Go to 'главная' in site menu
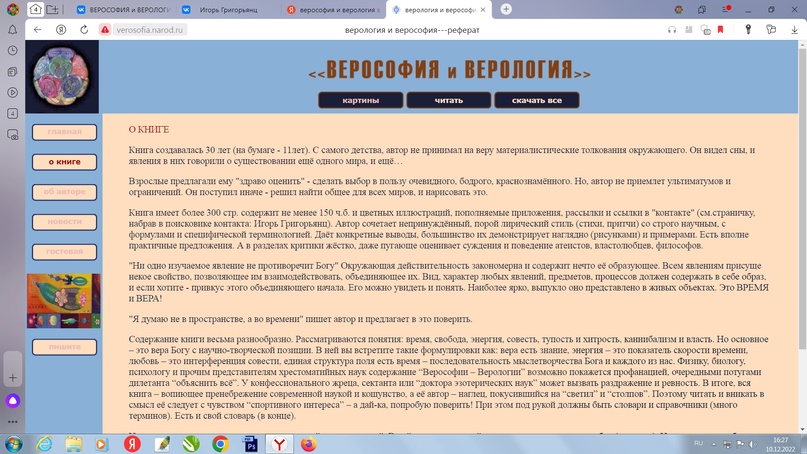Image resolution: width=807 pixels, height=454 pixels. click(64, 132)
